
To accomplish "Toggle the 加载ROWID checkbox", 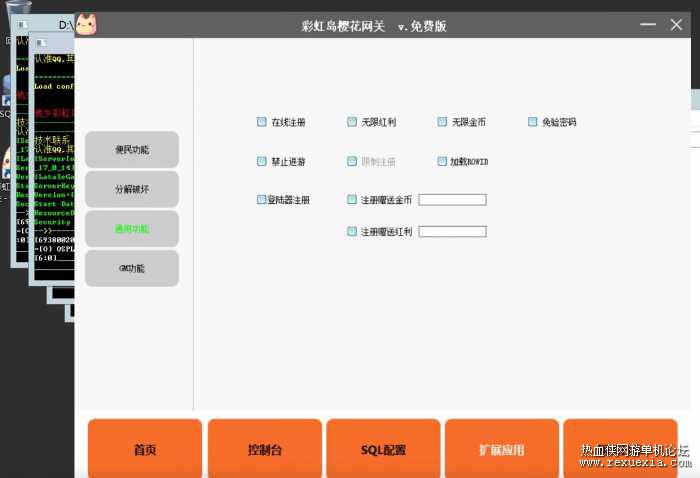I will point(442,161).
